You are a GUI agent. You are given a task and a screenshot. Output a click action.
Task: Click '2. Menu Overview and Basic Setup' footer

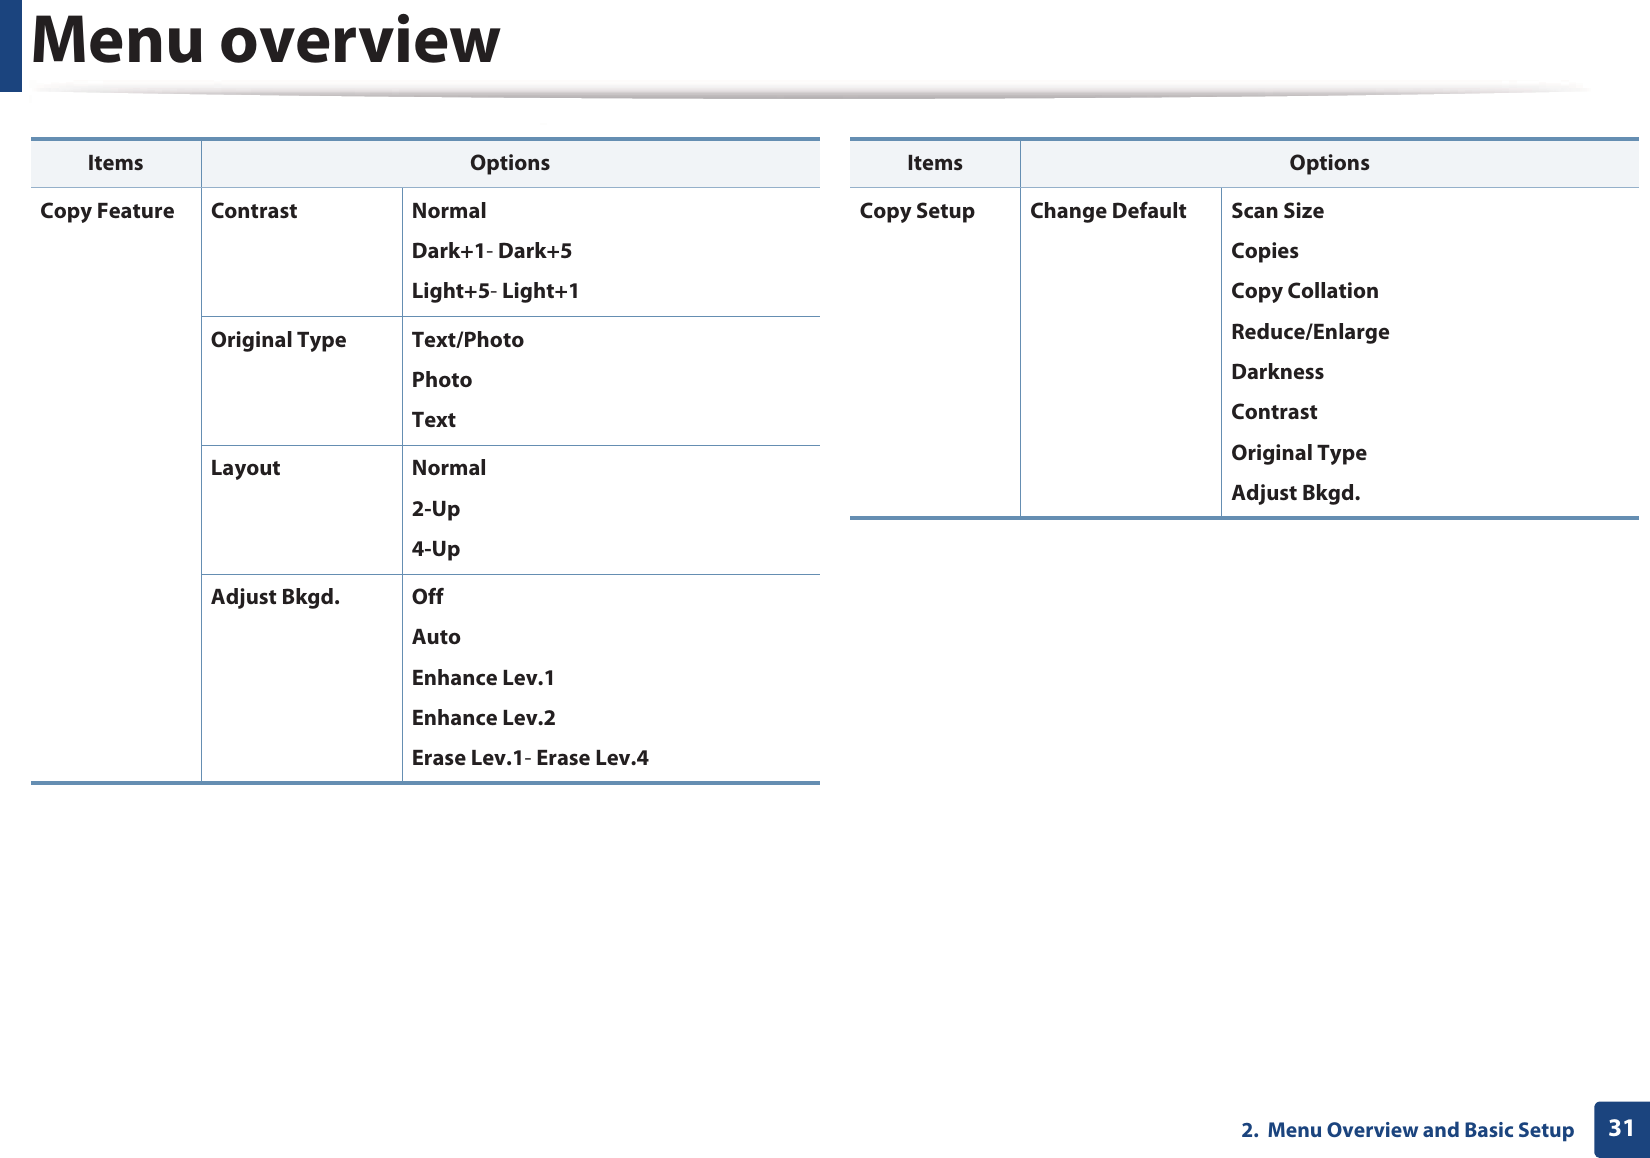(x=1407, y=1130)
